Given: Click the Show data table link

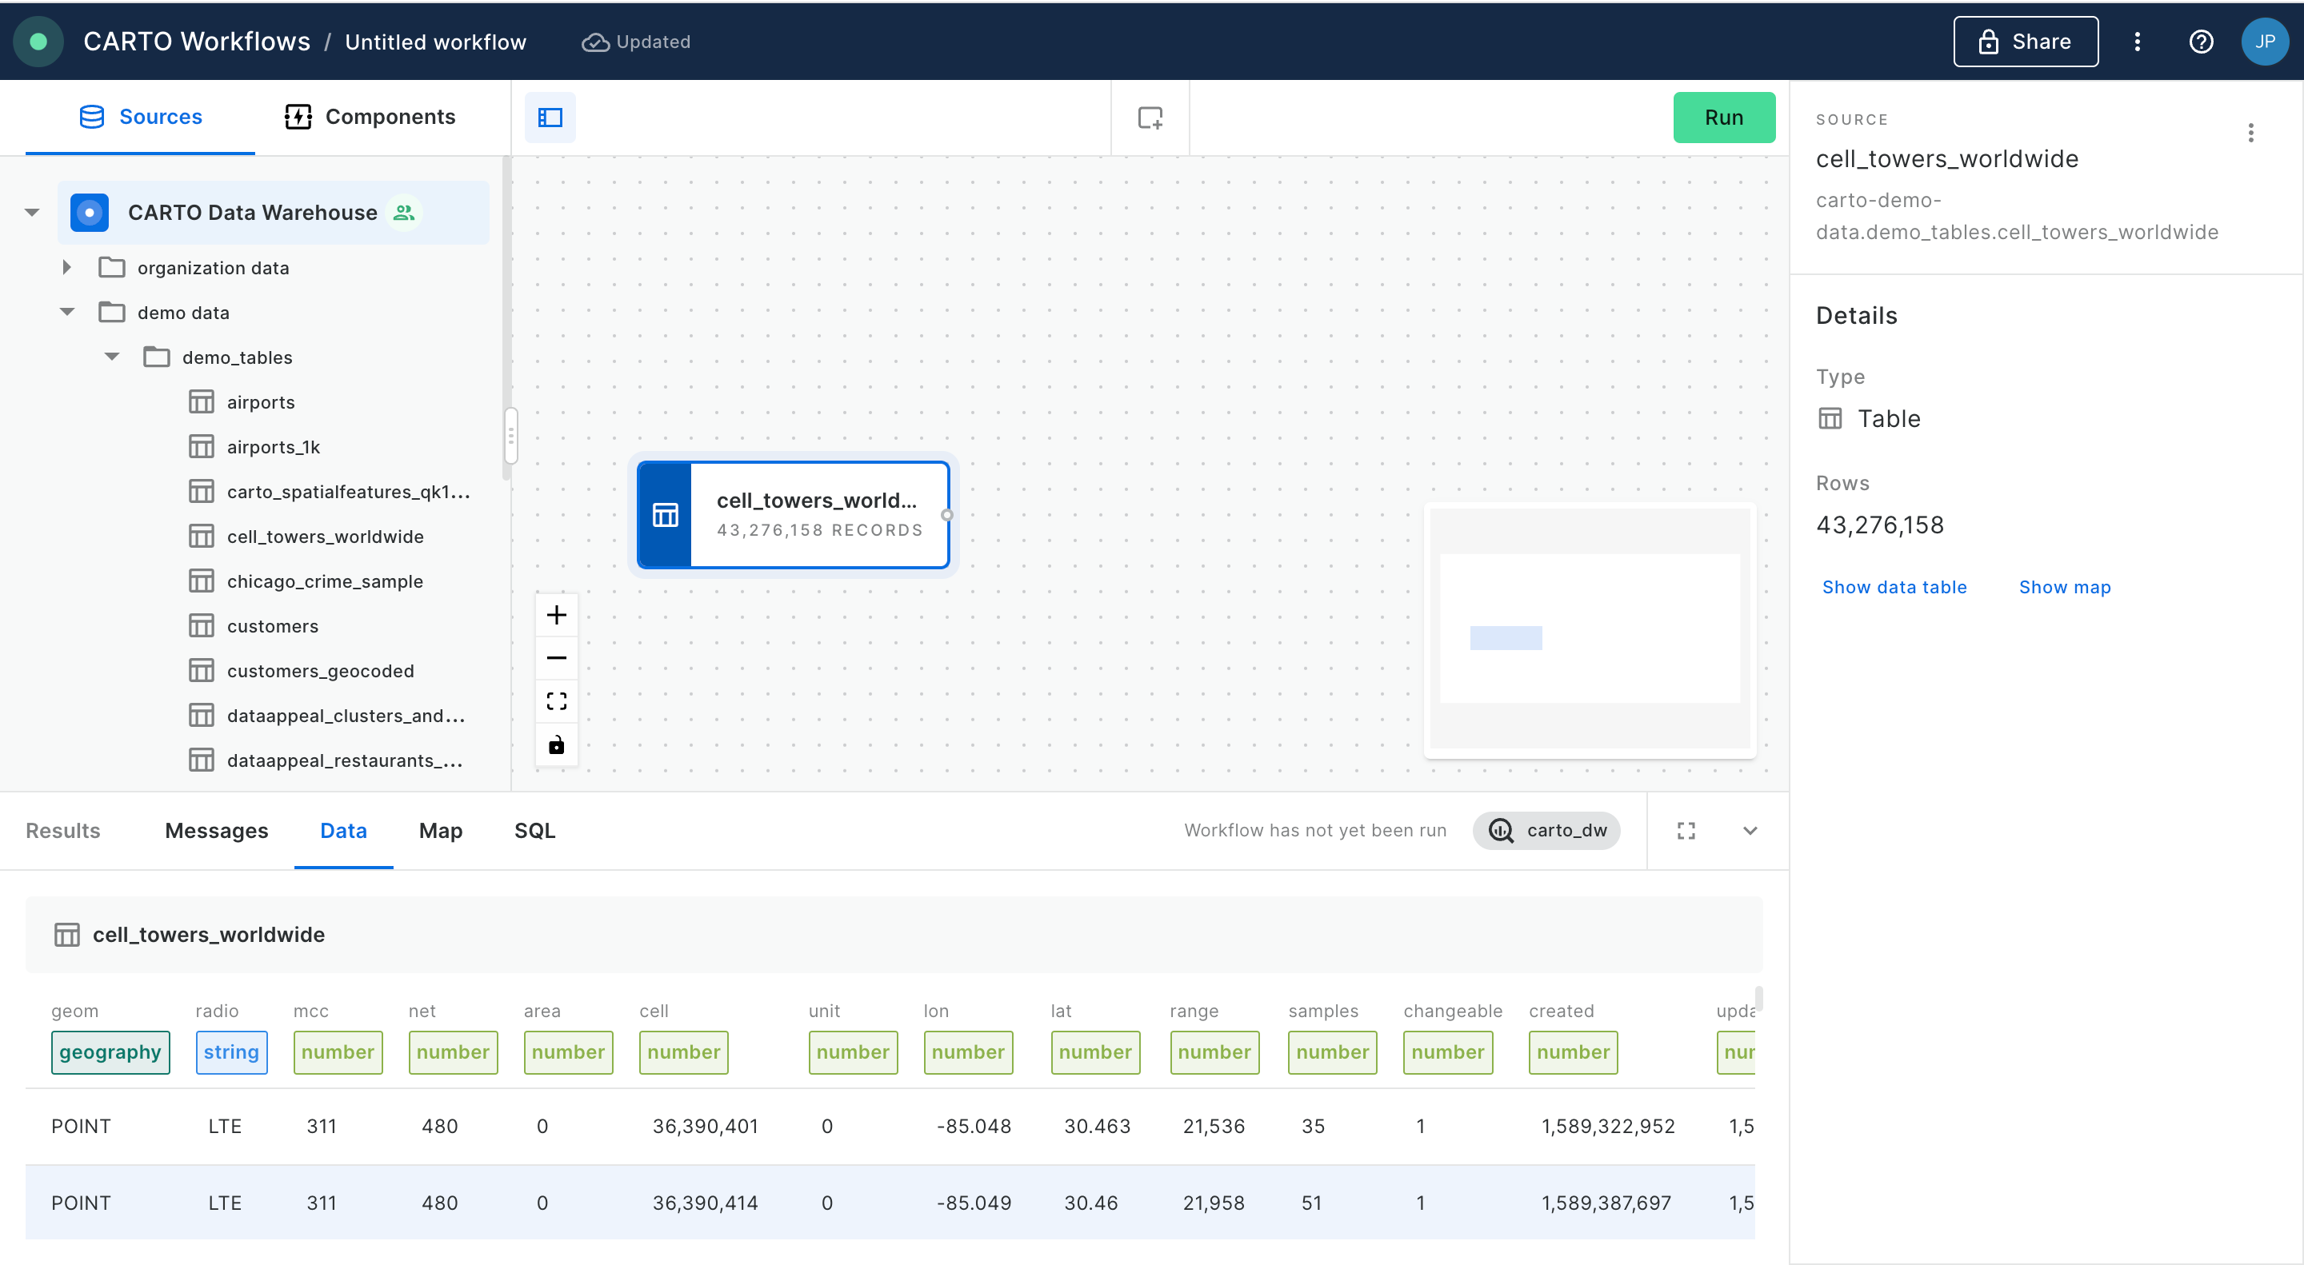Looking at the screenshot, I should coord(1894,587).
